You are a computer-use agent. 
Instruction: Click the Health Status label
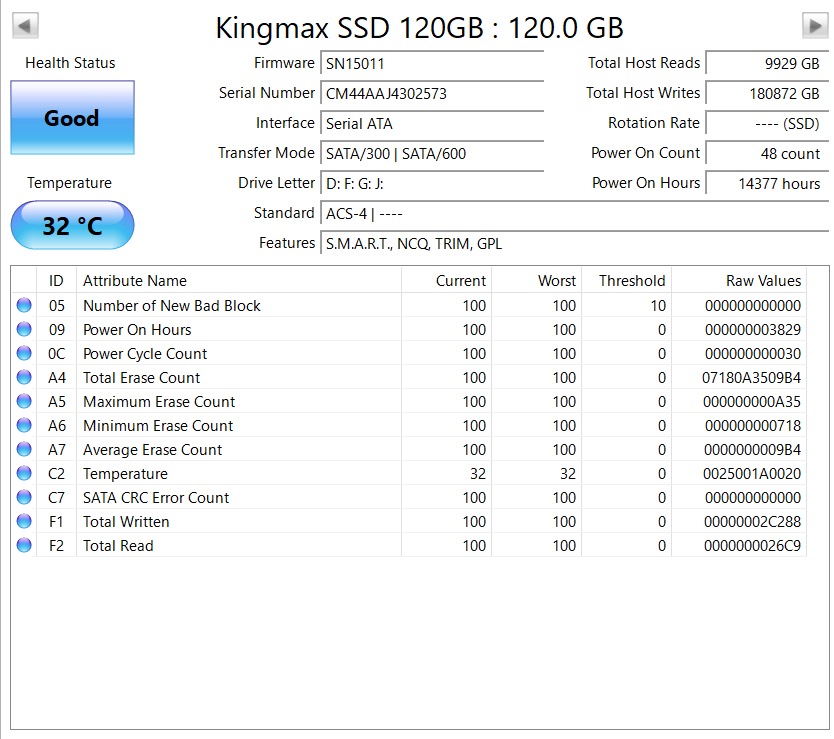click(70, 62)
